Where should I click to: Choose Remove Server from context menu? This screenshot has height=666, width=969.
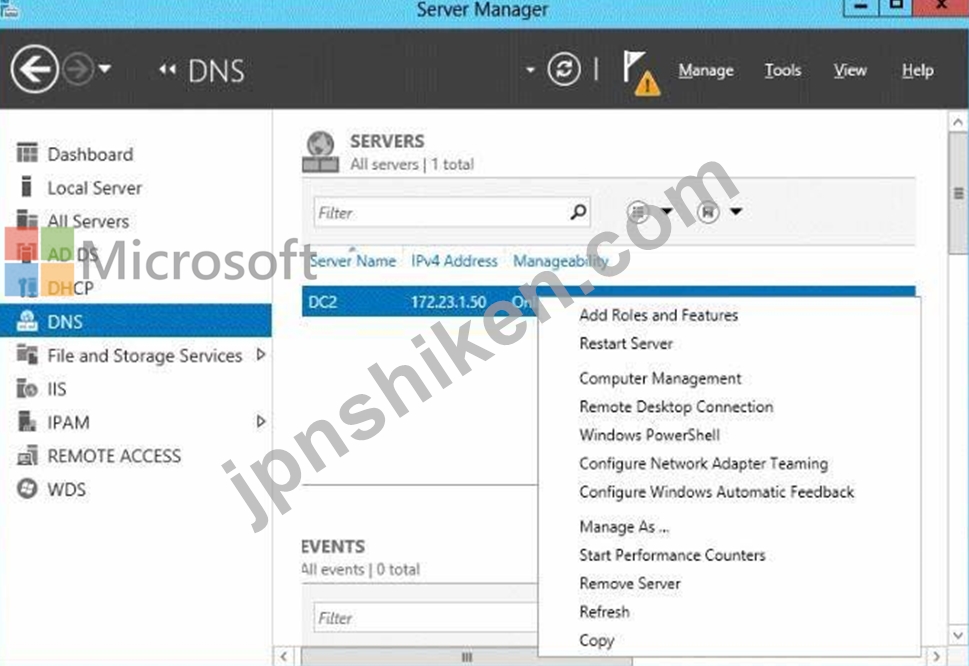[x=630, y=584]
